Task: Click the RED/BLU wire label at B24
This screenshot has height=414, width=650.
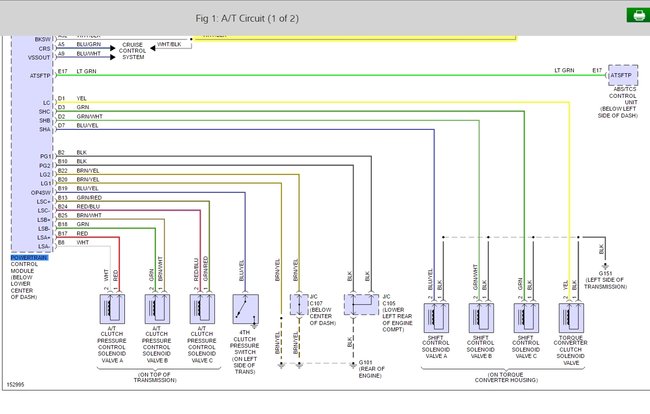Action: pos(88,206)
